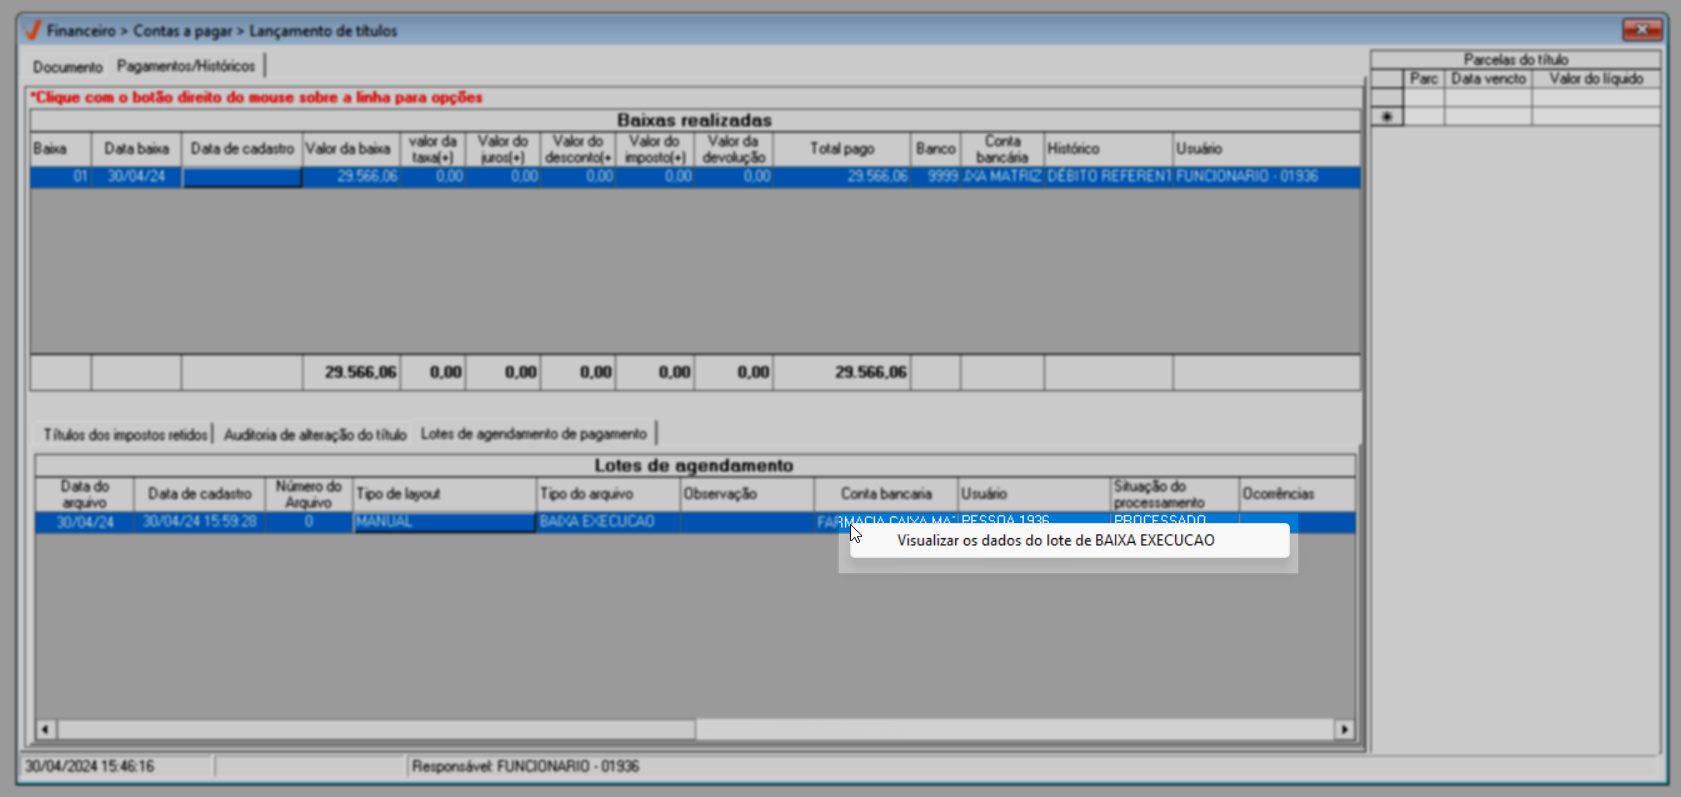Click the Histórico column header
The width and height of the screenshot is (1681, 797).
click(1108, 149)
